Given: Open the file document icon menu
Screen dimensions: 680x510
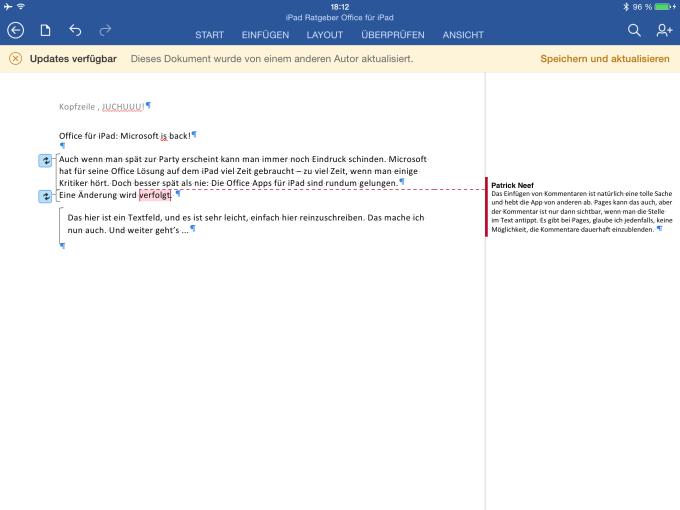Looking at the screenshot, I should [45, 30].
